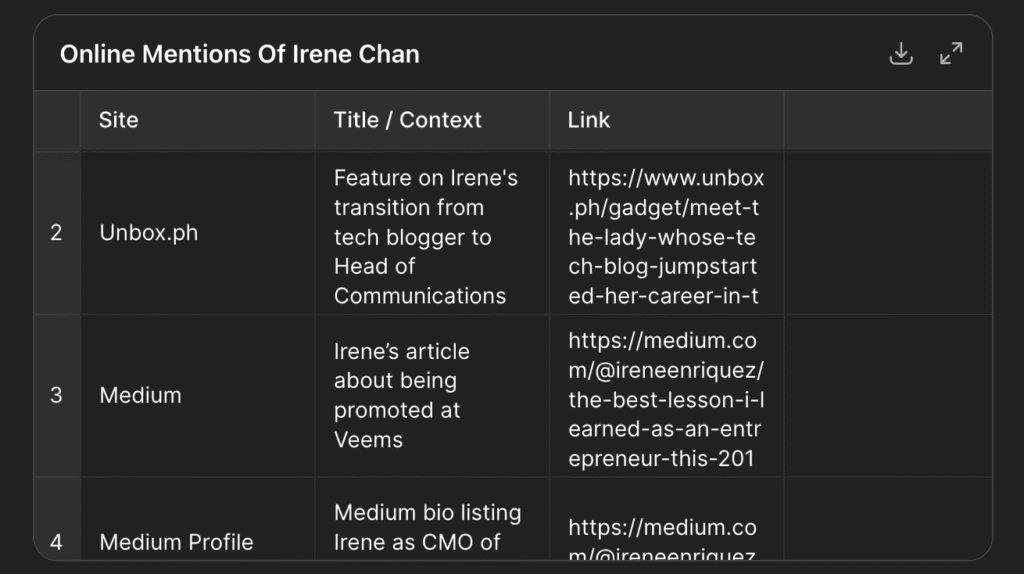Select the Link column header
The width and height of the screenshot is (1024, 574).
(x=589, y=120)
